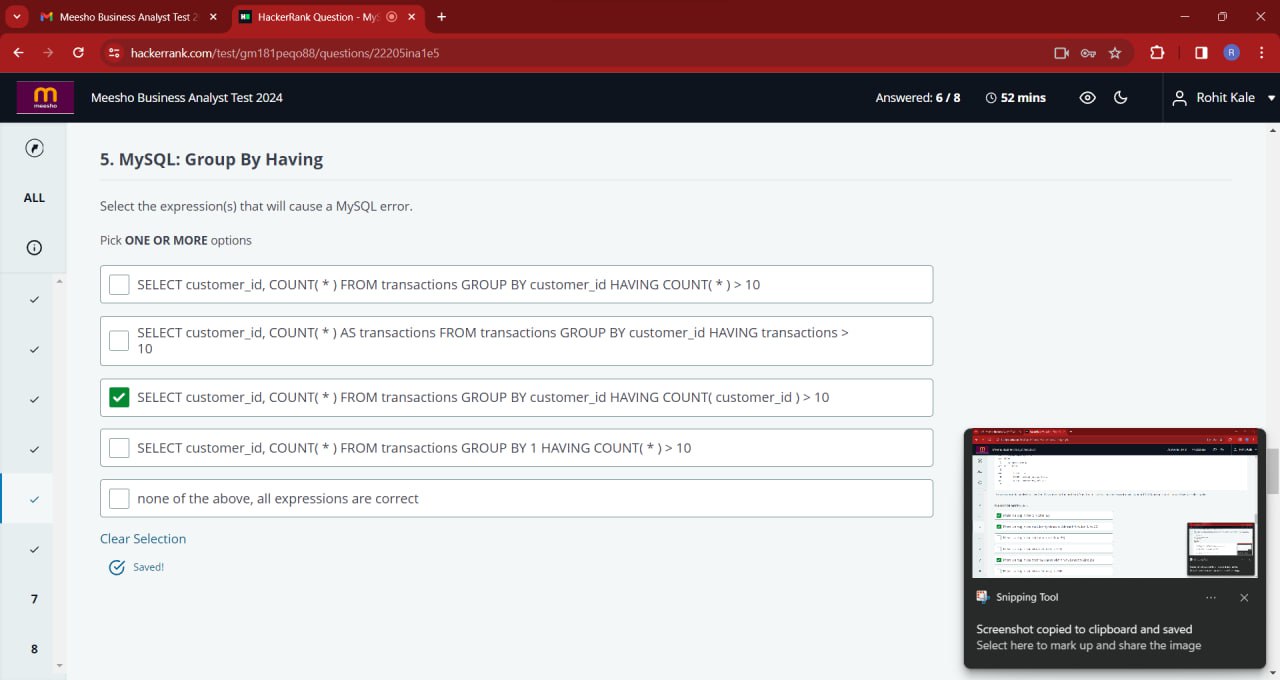Click Meesho Business Analyst Test 2024 title
This screenshot has height=680, width=1280.
click(x=187, y=98)
